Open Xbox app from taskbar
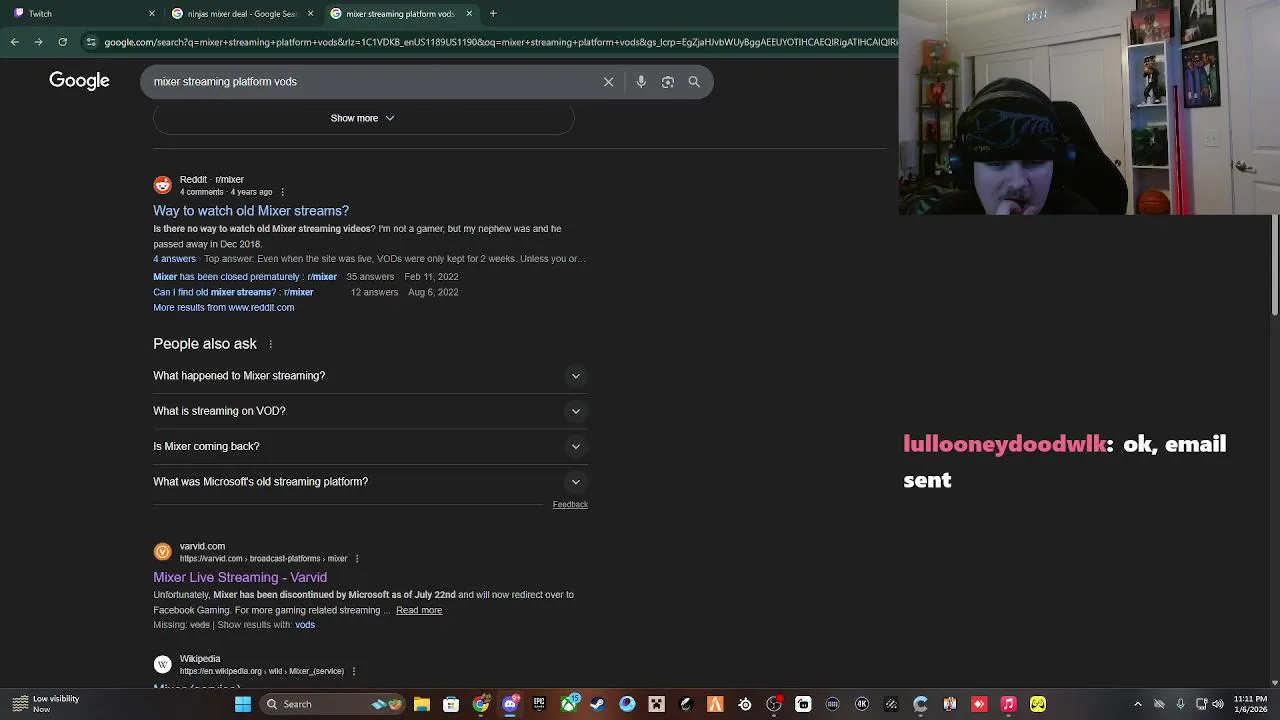This screenshot has height=720, width=1280. (x=569, y=704)
